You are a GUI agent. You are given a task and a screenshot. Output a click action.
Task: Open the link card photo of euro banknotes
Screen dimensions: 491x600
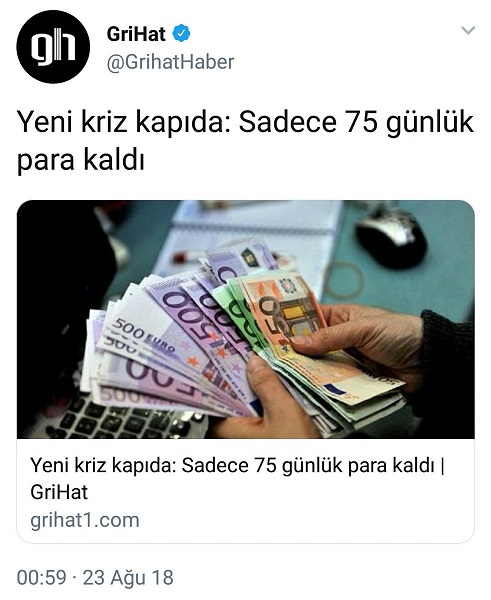click(246, 320)
